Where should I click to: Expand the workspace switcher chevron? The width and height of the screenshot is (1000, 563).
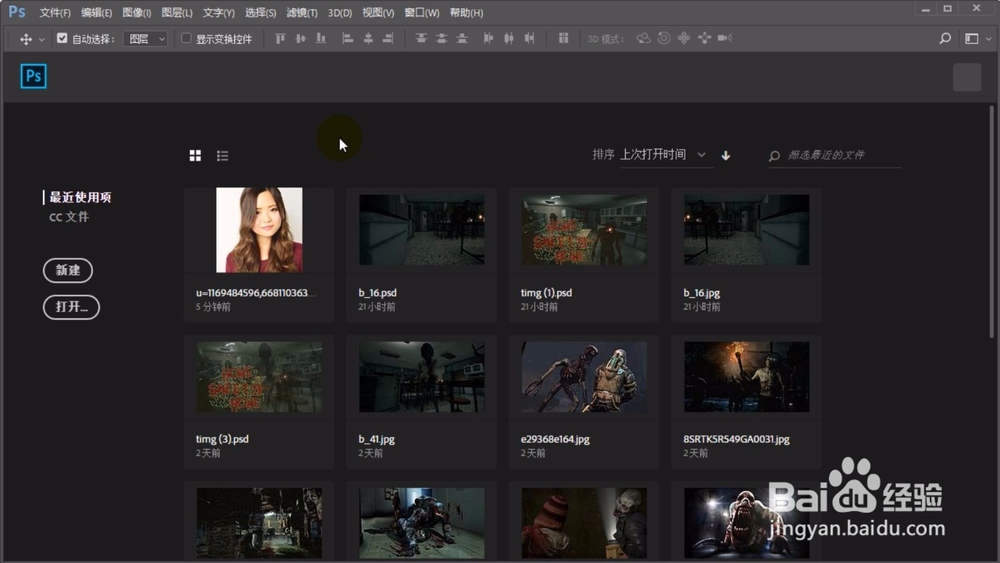(989, 39)
